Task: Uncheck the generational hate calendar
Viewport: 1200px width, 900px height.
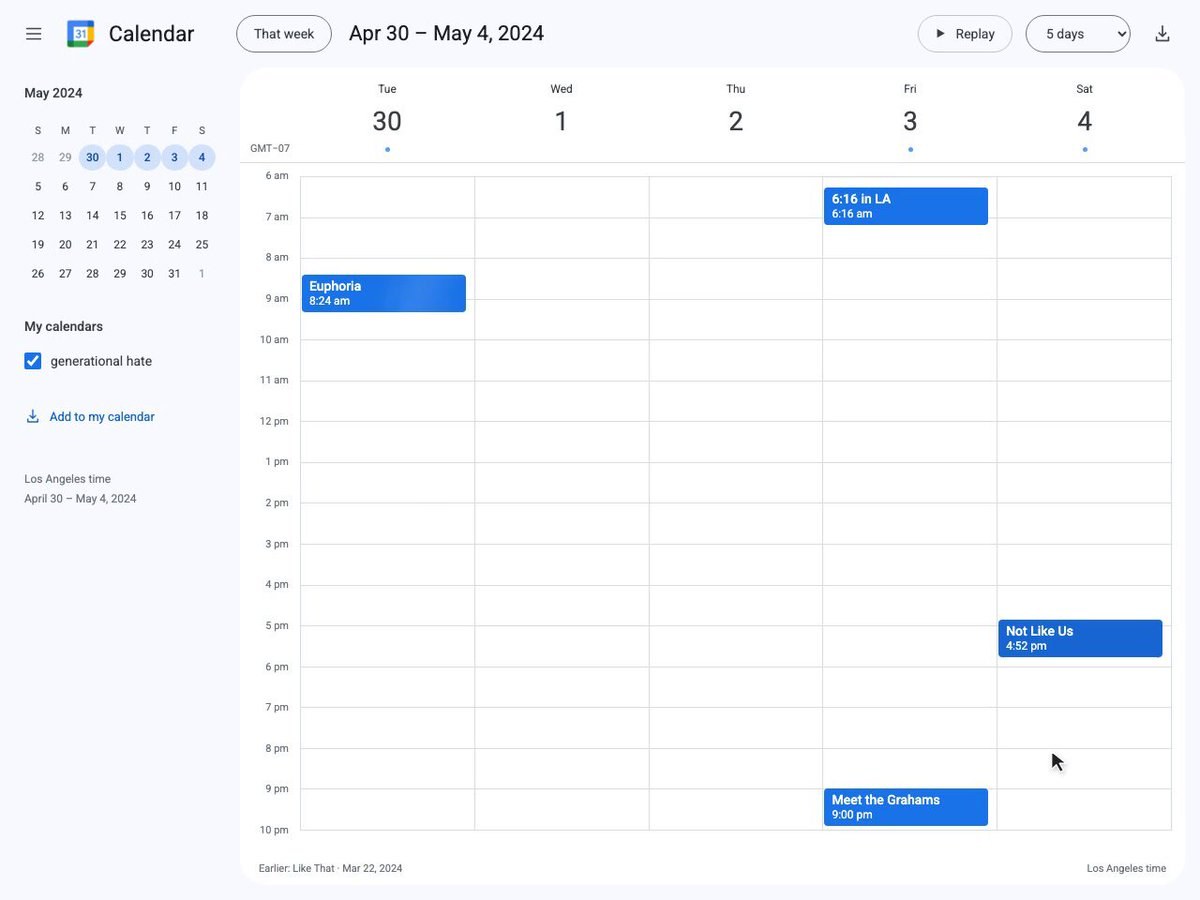Action: tap(33, 361)
